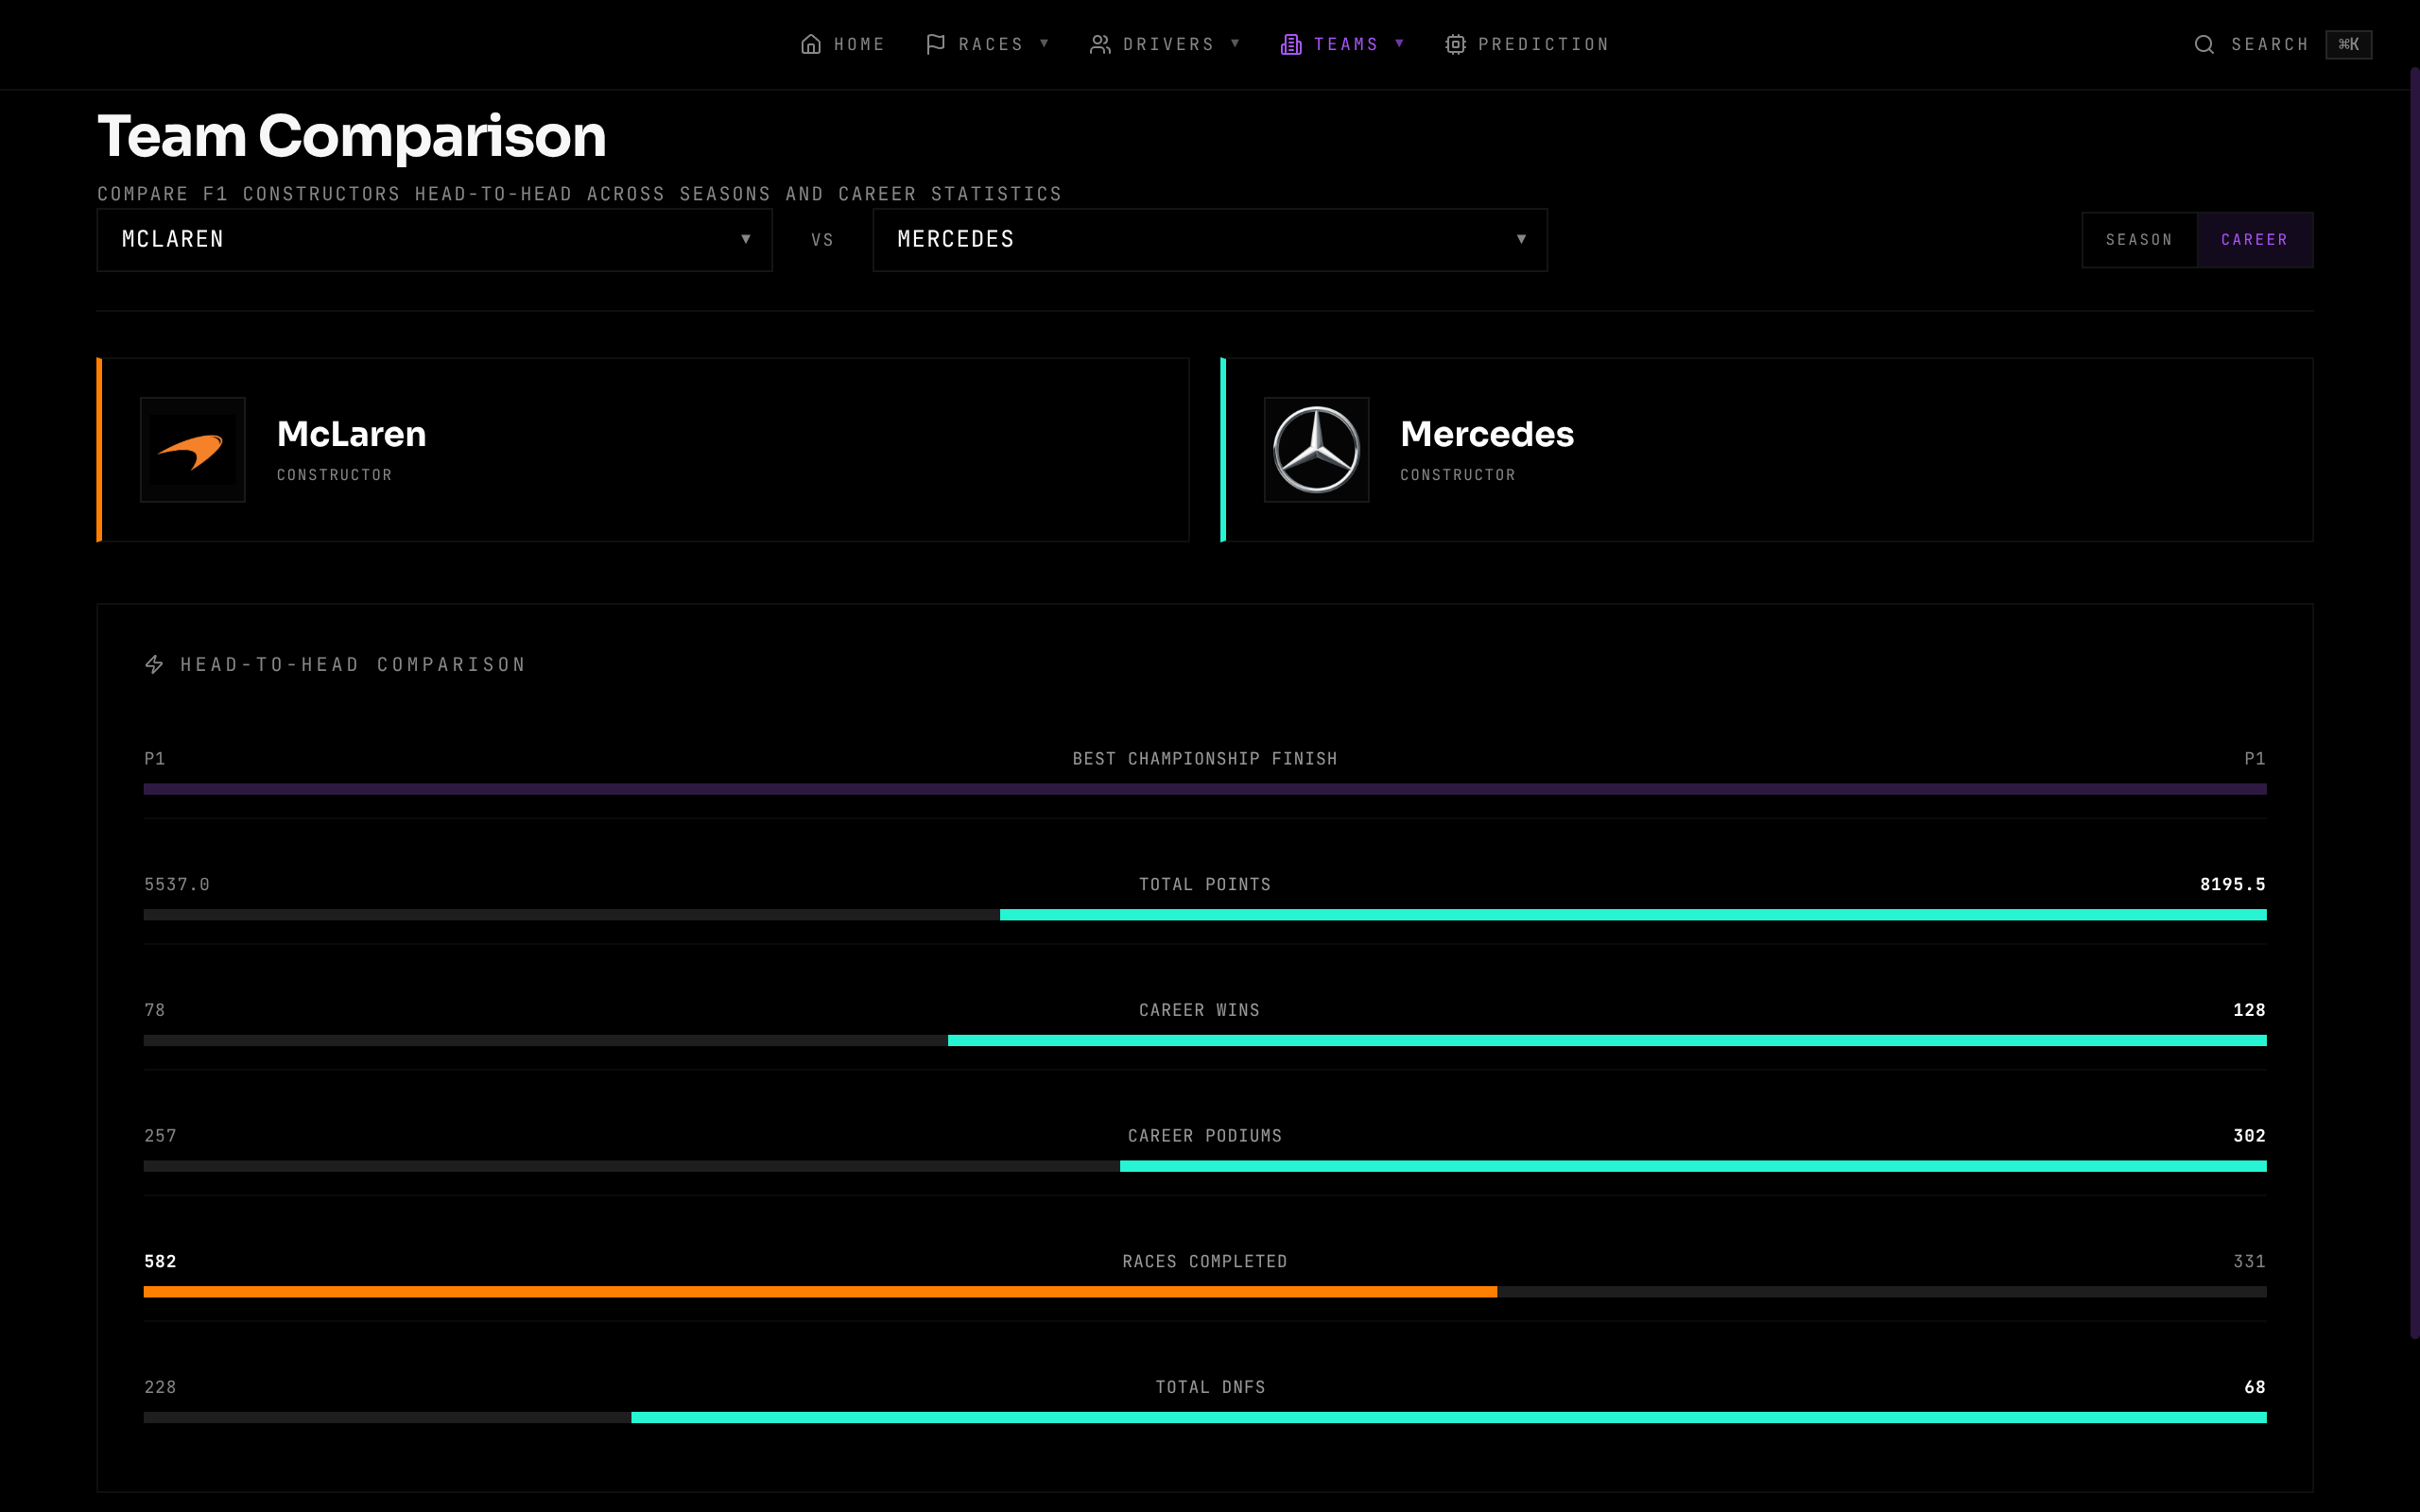The image size is (2420, 1512).
Task: Click the search magnifier icon
Action: (x=2204, y=44)
